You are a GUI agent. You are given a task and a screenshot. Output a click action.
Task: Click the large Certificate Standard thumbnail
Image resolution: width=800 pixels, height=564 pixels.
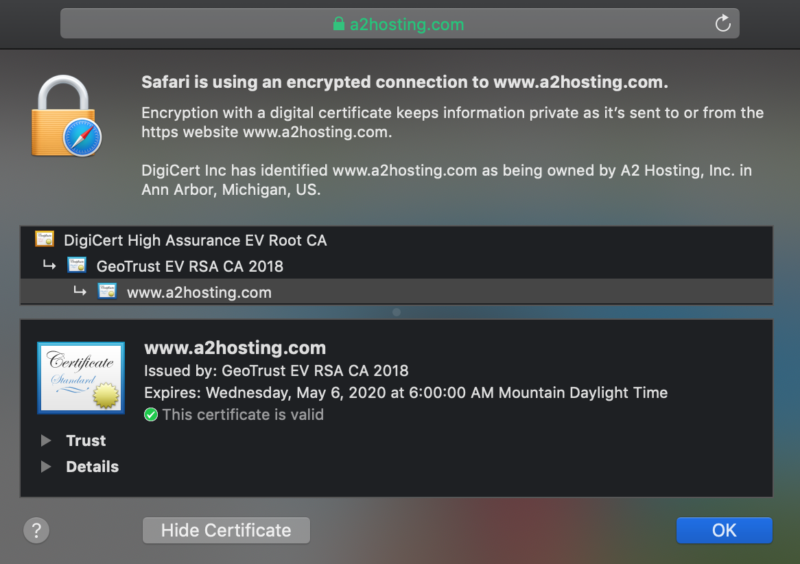81,377
